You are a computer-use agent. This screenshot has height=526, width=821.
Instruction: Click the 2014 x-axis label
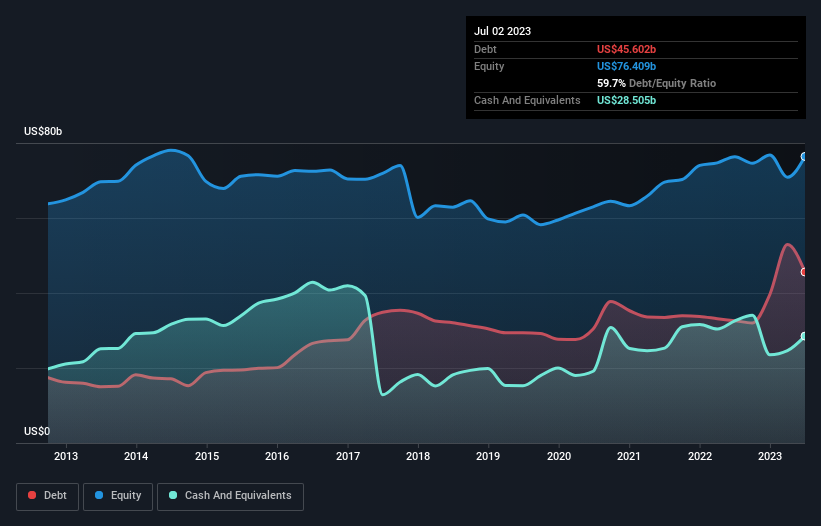pos(136,456)
